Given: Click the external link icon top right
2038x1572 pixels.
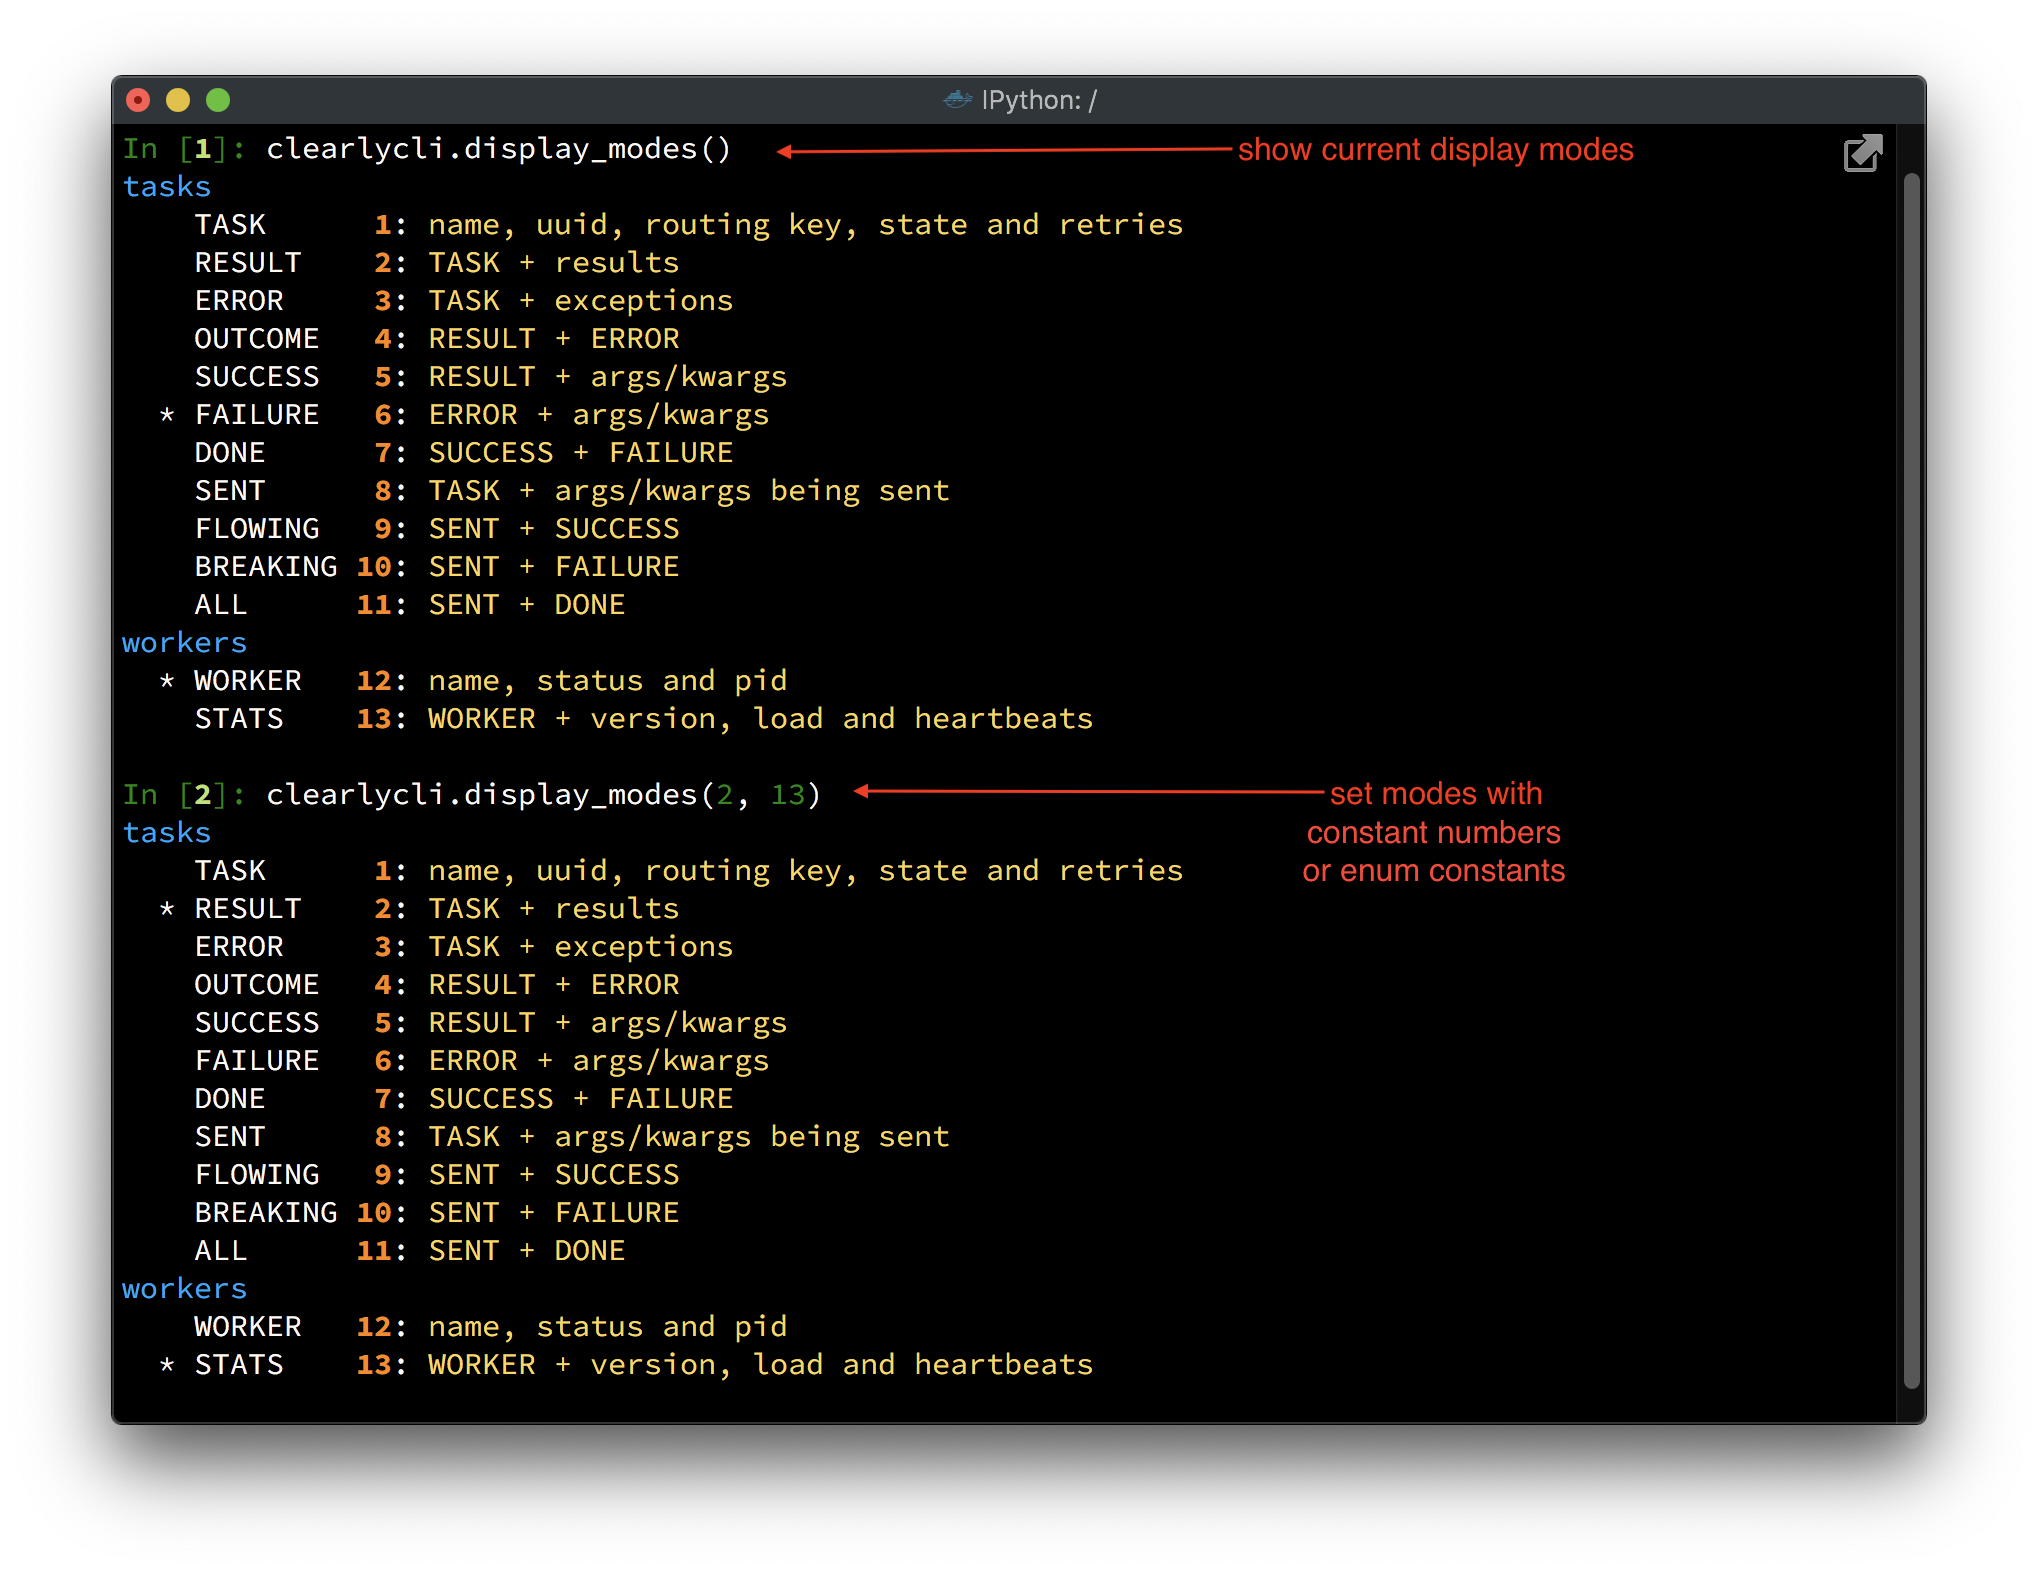Looking at the screenshot, I should pyautogui.click(x=1863, y=152).
